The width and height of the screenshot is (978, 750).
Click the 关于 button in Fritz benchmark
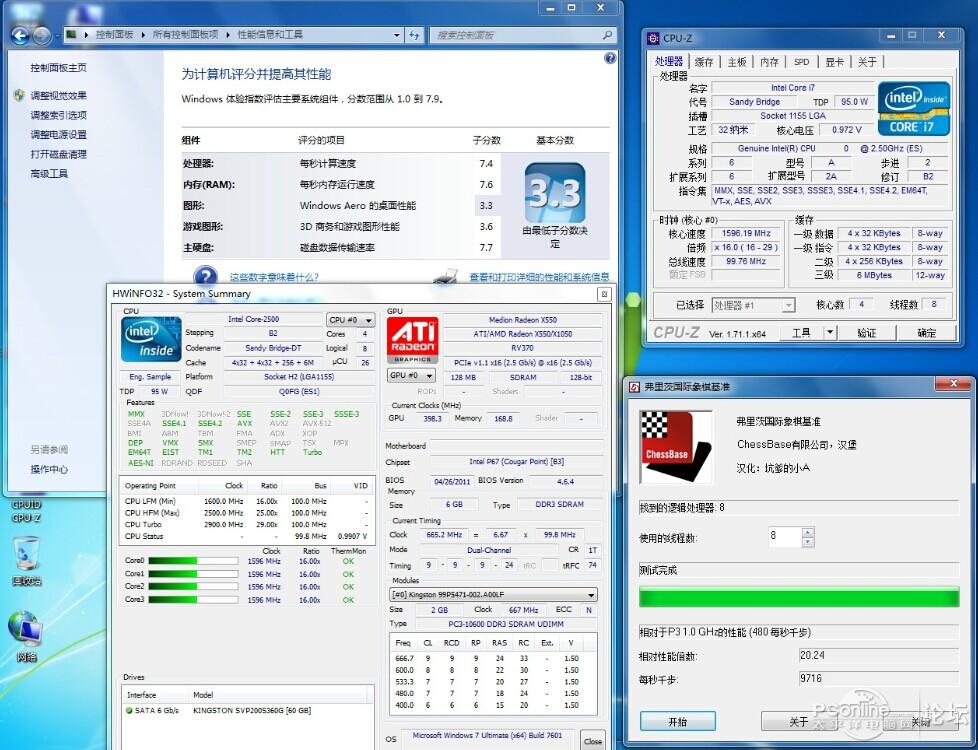(798, 721)
